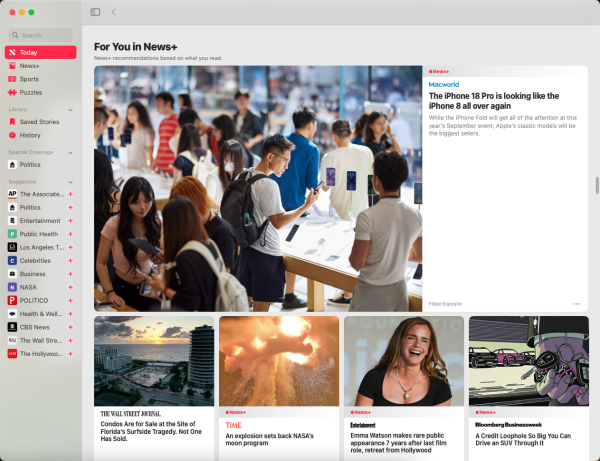
Task: Click the TIME publisher logo
Action: tap(233, 425)
